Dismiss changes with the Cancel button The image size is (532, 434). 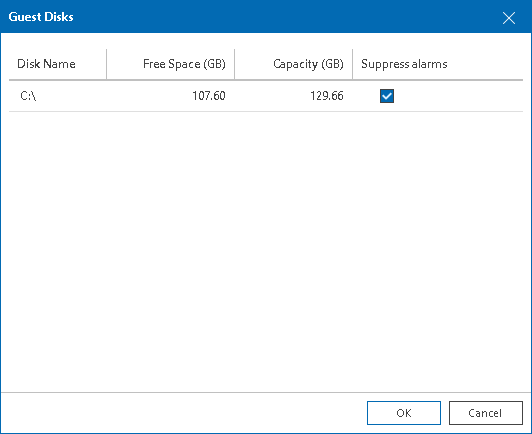(x=486, y=413)
